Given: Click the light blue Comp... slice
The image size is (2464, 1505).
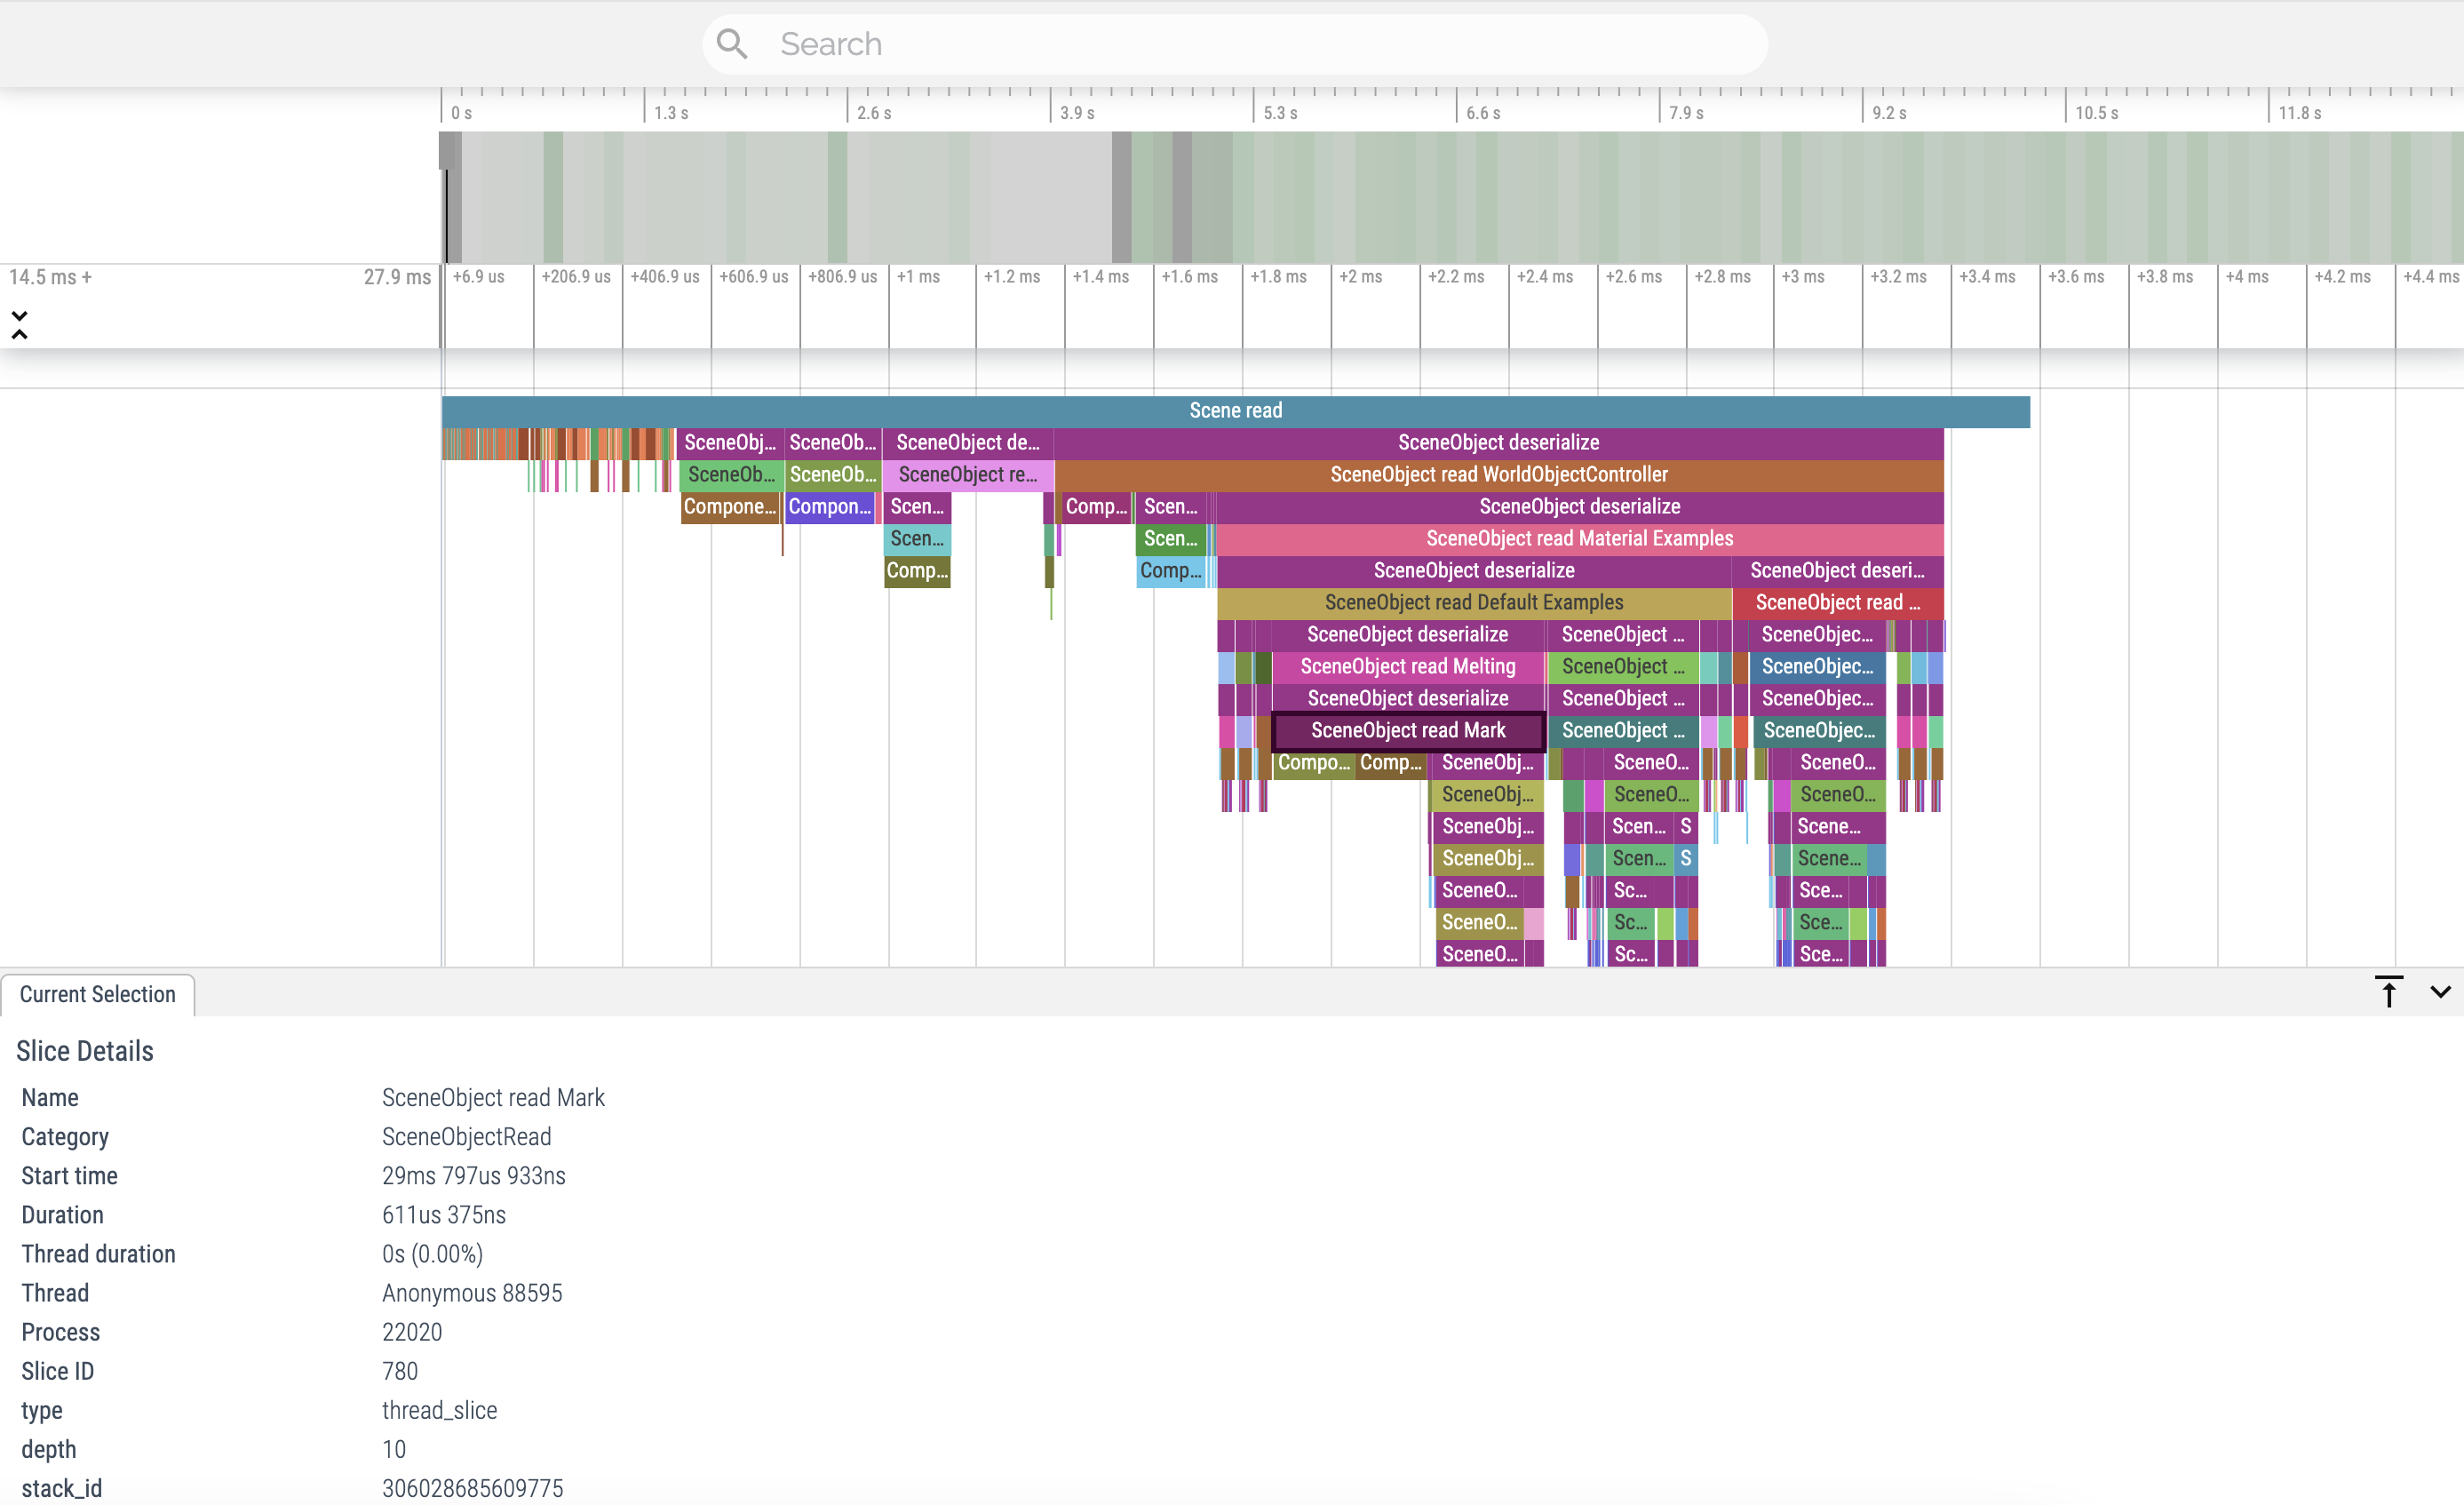Looking at the screenshot, I should click(x=1170, y=571).
